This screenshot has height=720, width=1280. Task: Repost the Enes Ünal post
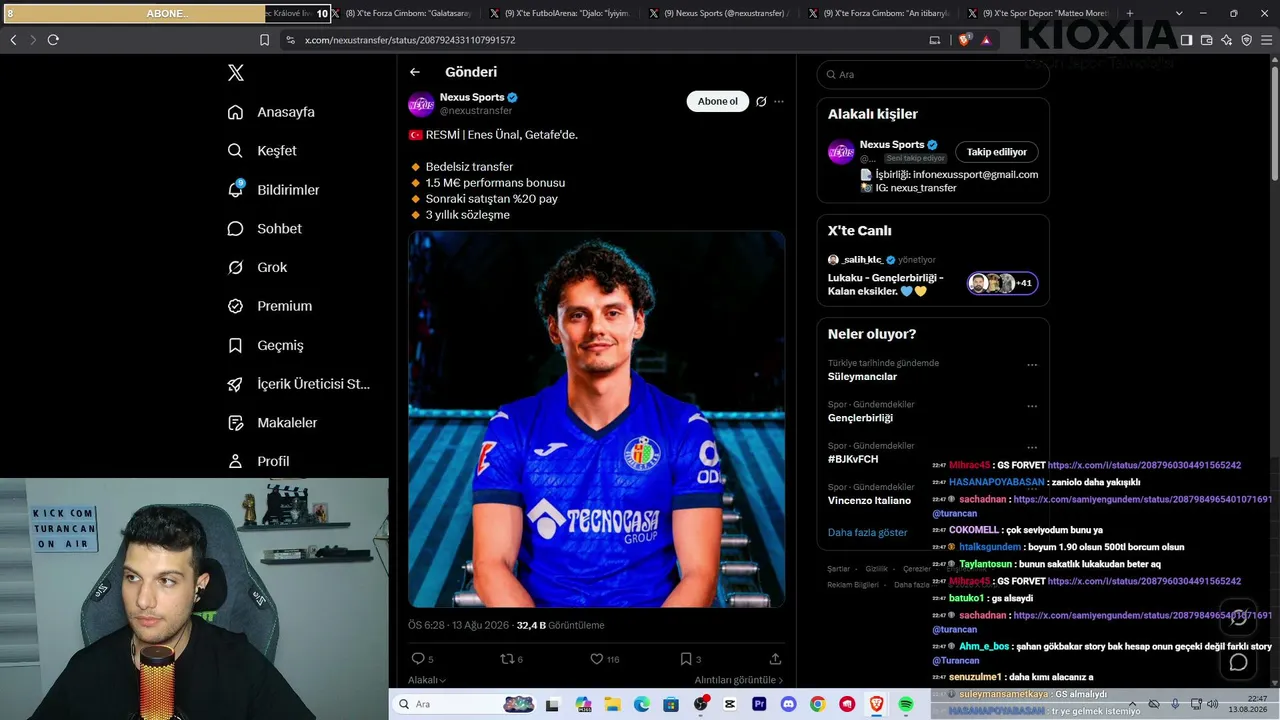[511, 659]
